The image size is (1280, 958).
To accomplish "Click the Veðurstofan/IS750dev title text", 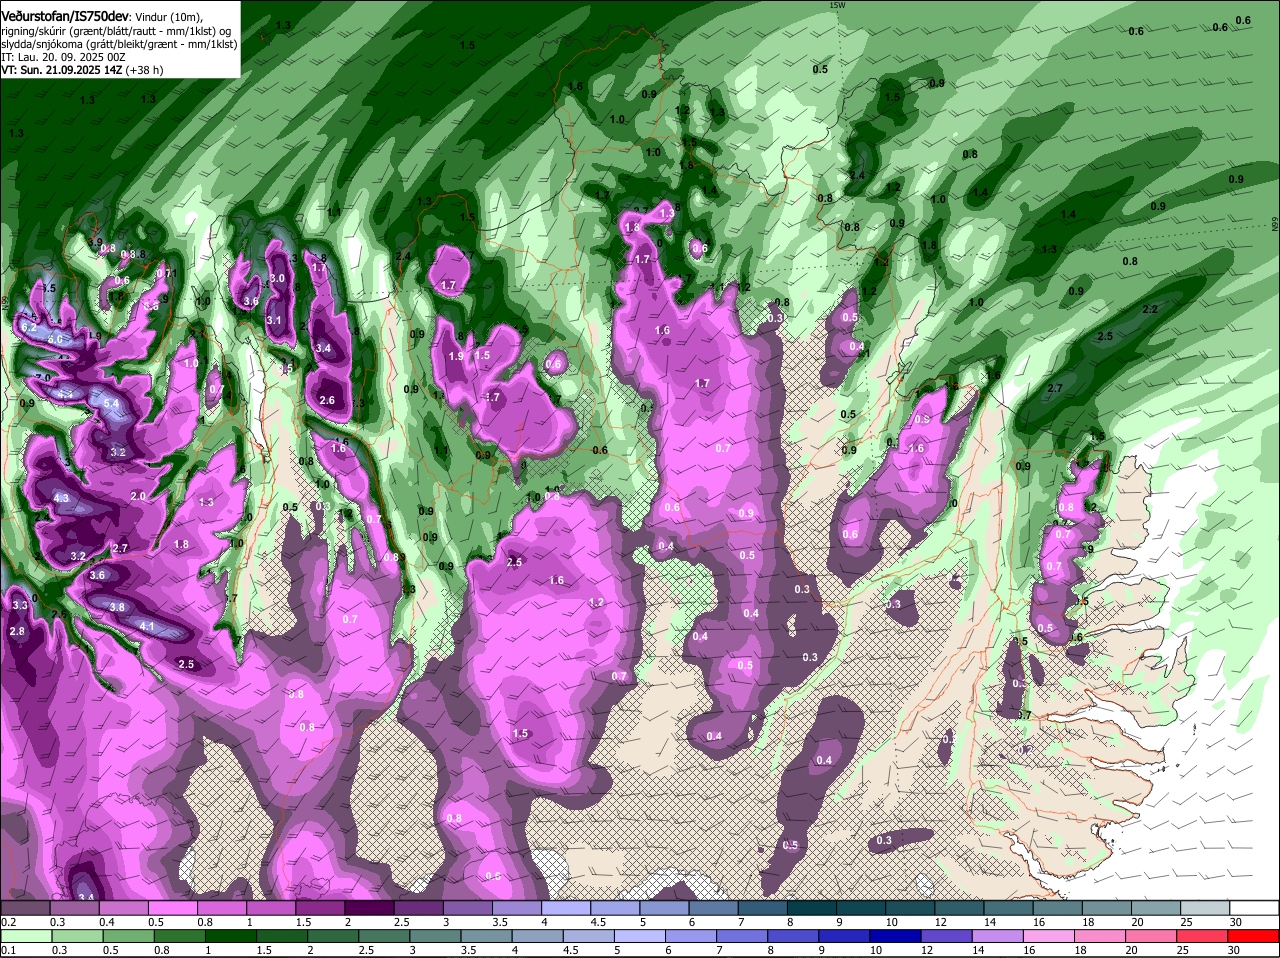I will coord(65,17).
